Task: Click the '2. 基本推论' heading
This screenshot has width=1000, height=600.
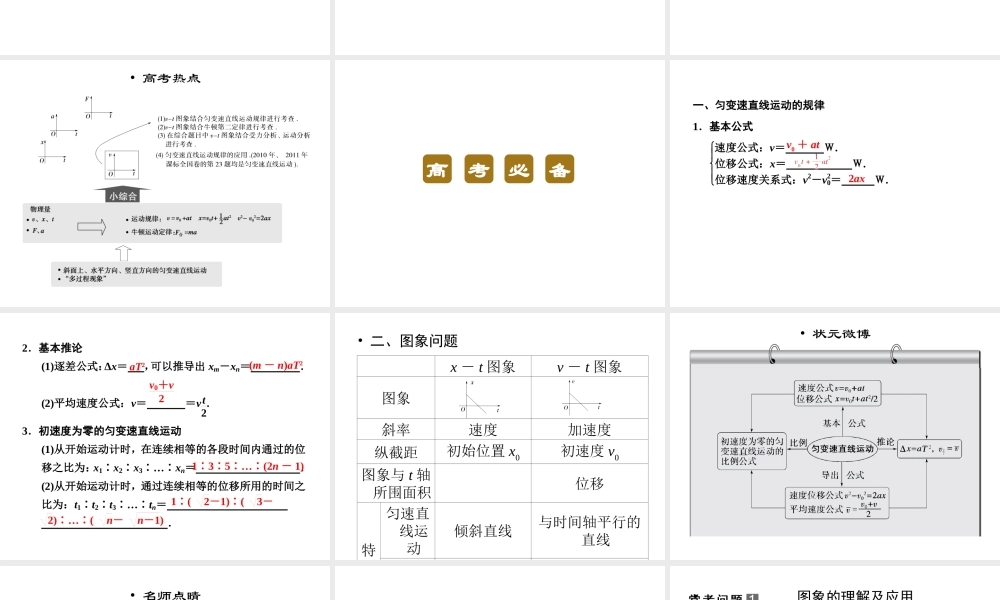Action: (x=52, y=348)
